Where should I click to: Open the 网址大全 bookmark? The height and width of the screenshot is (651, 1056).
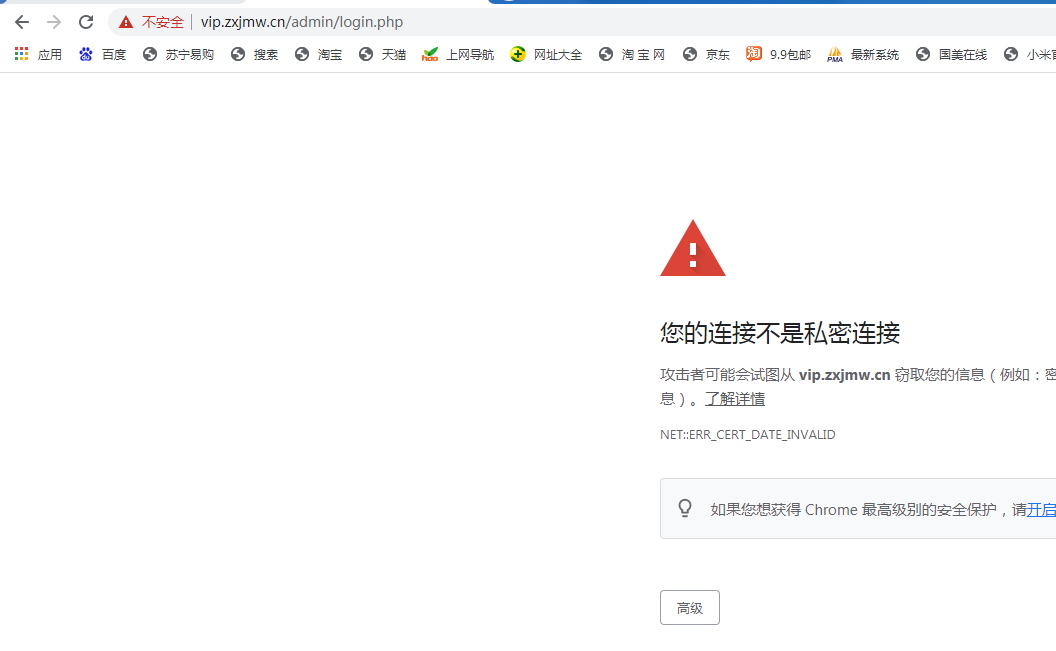coord(546,54)
